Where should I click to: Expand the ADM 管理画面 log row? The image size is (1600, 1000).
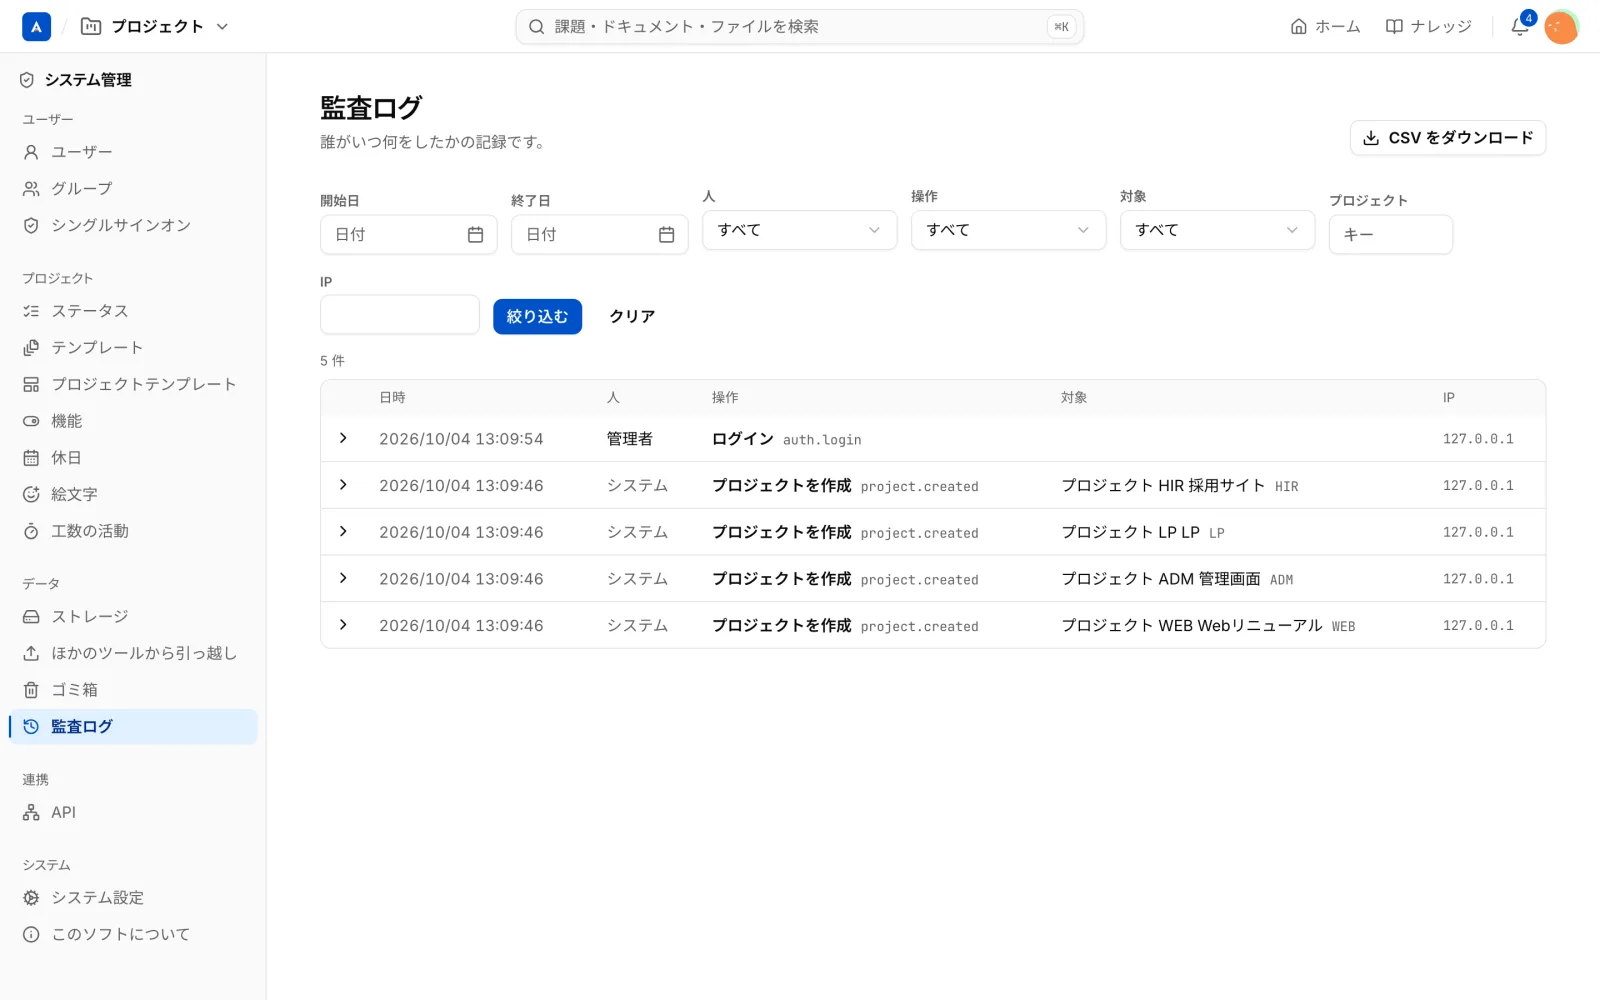343,578
